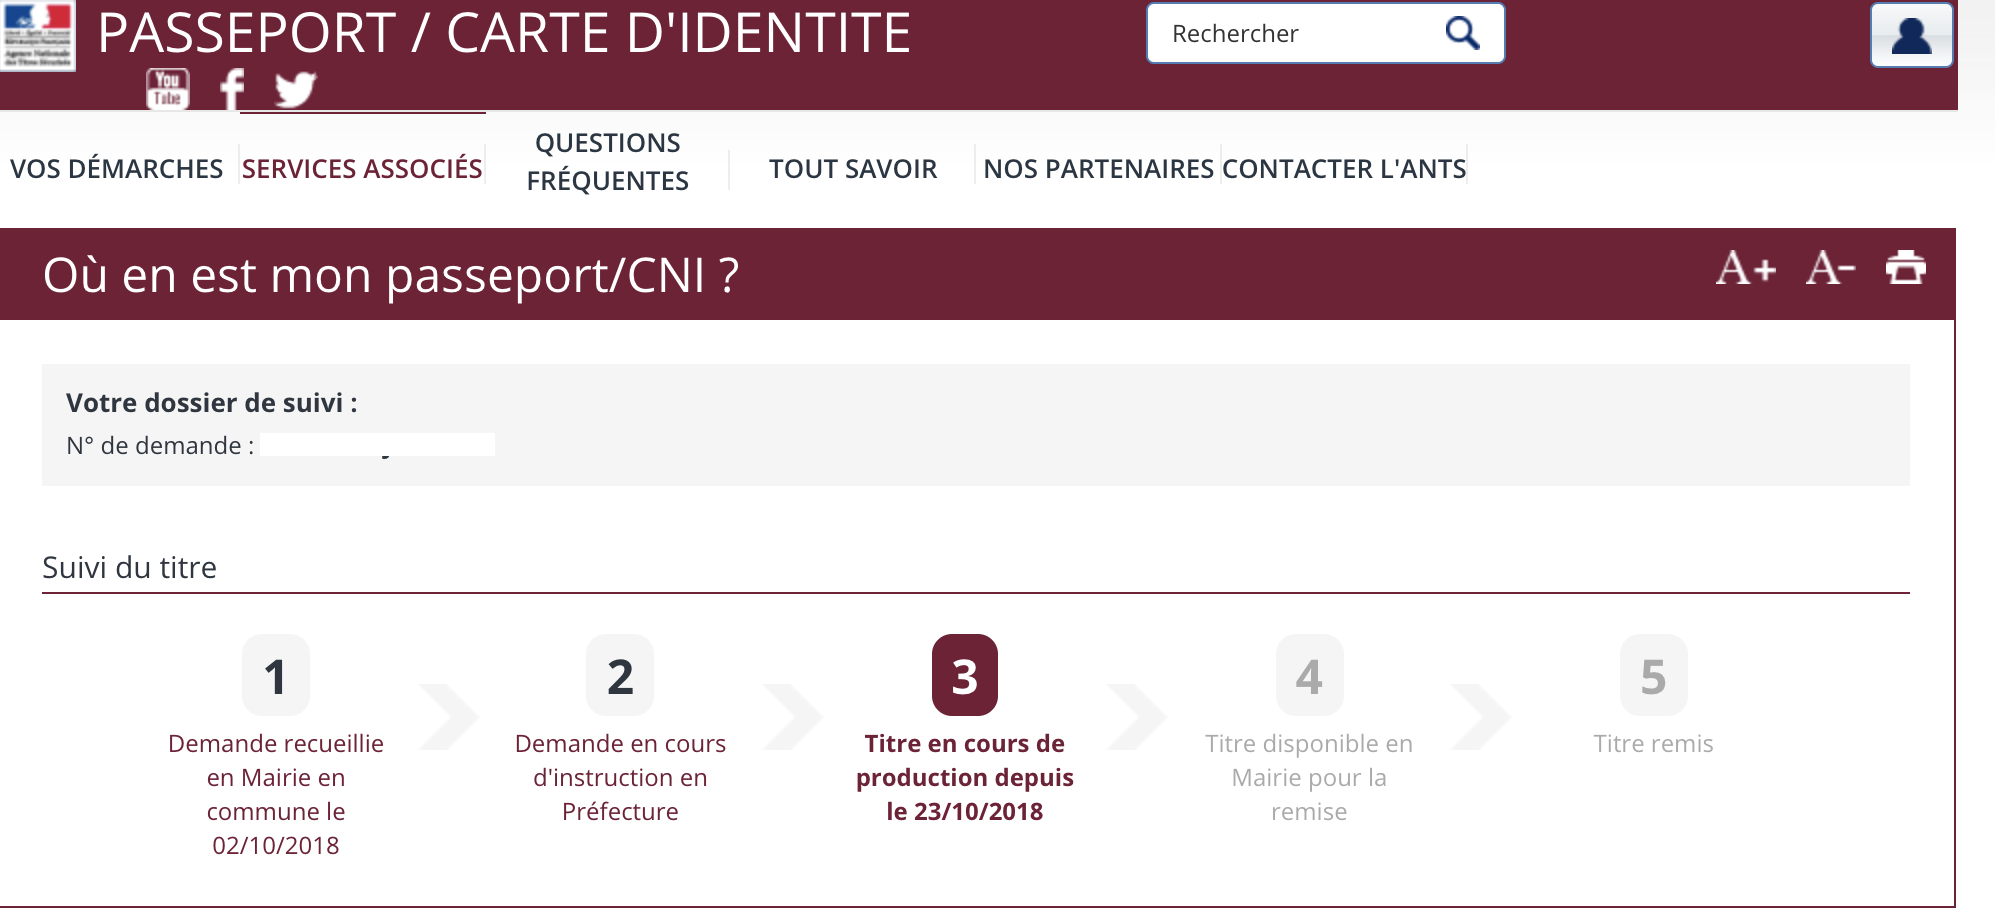Click the search magnifying glass icon
1995x919 pixels.
(1462, 33)
